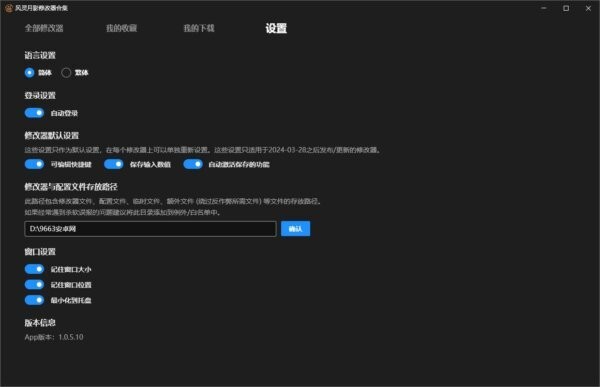Click the 语言设置 heading
The width and height of the screenshot is (600, 387).
coord(40,56)
